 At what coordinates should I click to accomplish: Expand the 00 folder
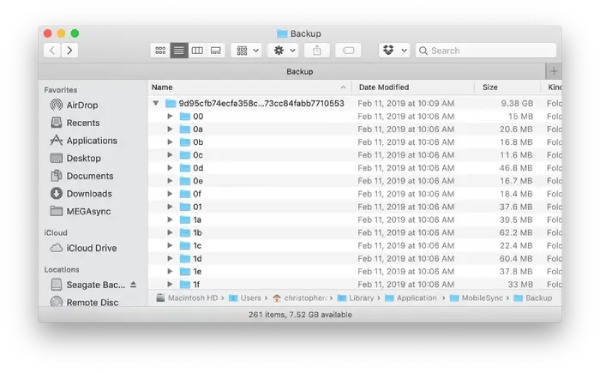(170, 116)
